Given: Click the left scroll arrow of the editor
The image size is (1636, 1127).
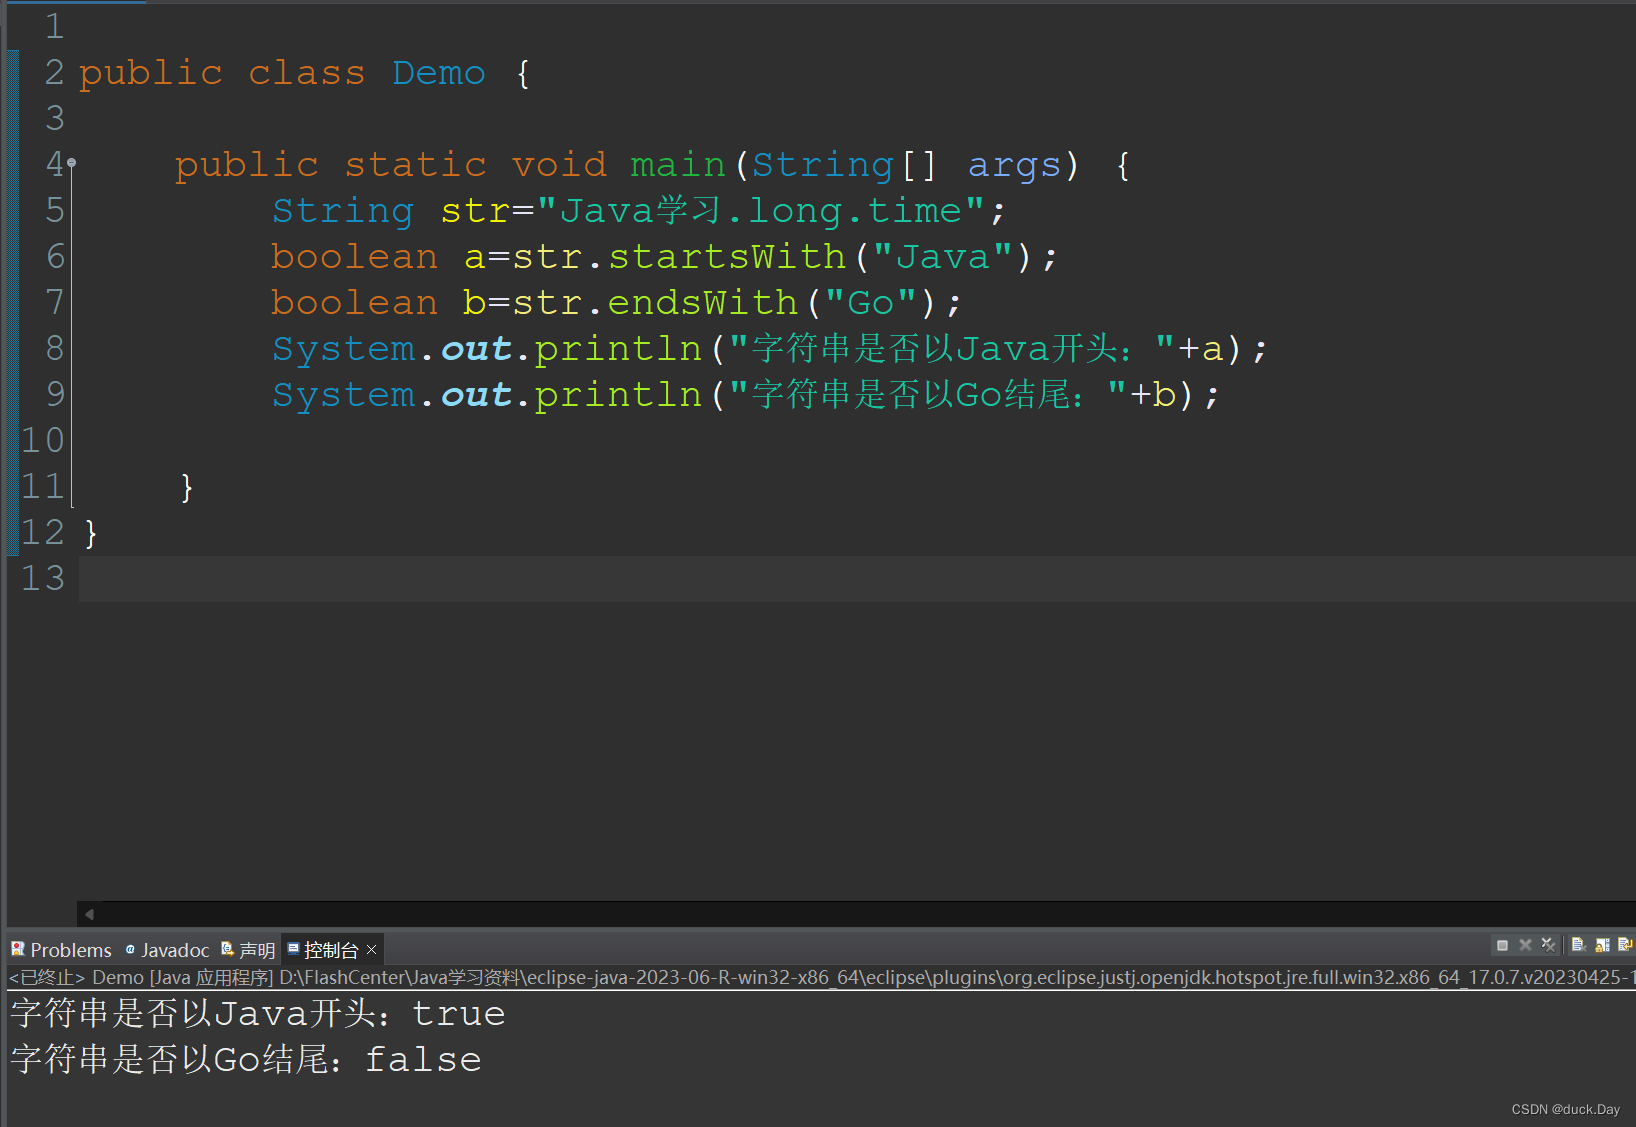Looking at the screenshot, I should point(88,913).
